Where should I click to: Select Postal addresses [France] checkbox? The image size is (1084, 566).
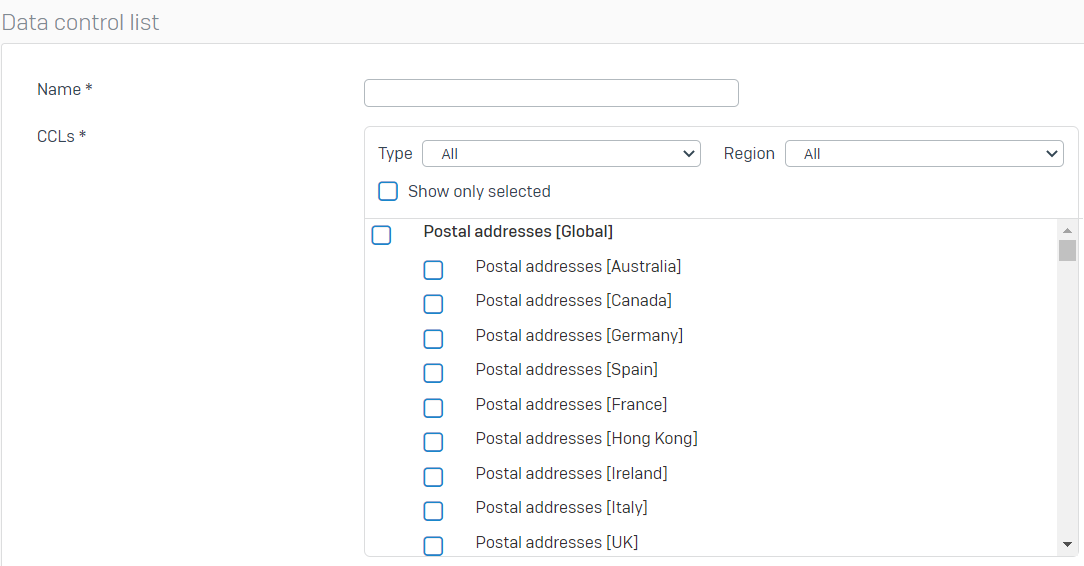coord(433,408)
